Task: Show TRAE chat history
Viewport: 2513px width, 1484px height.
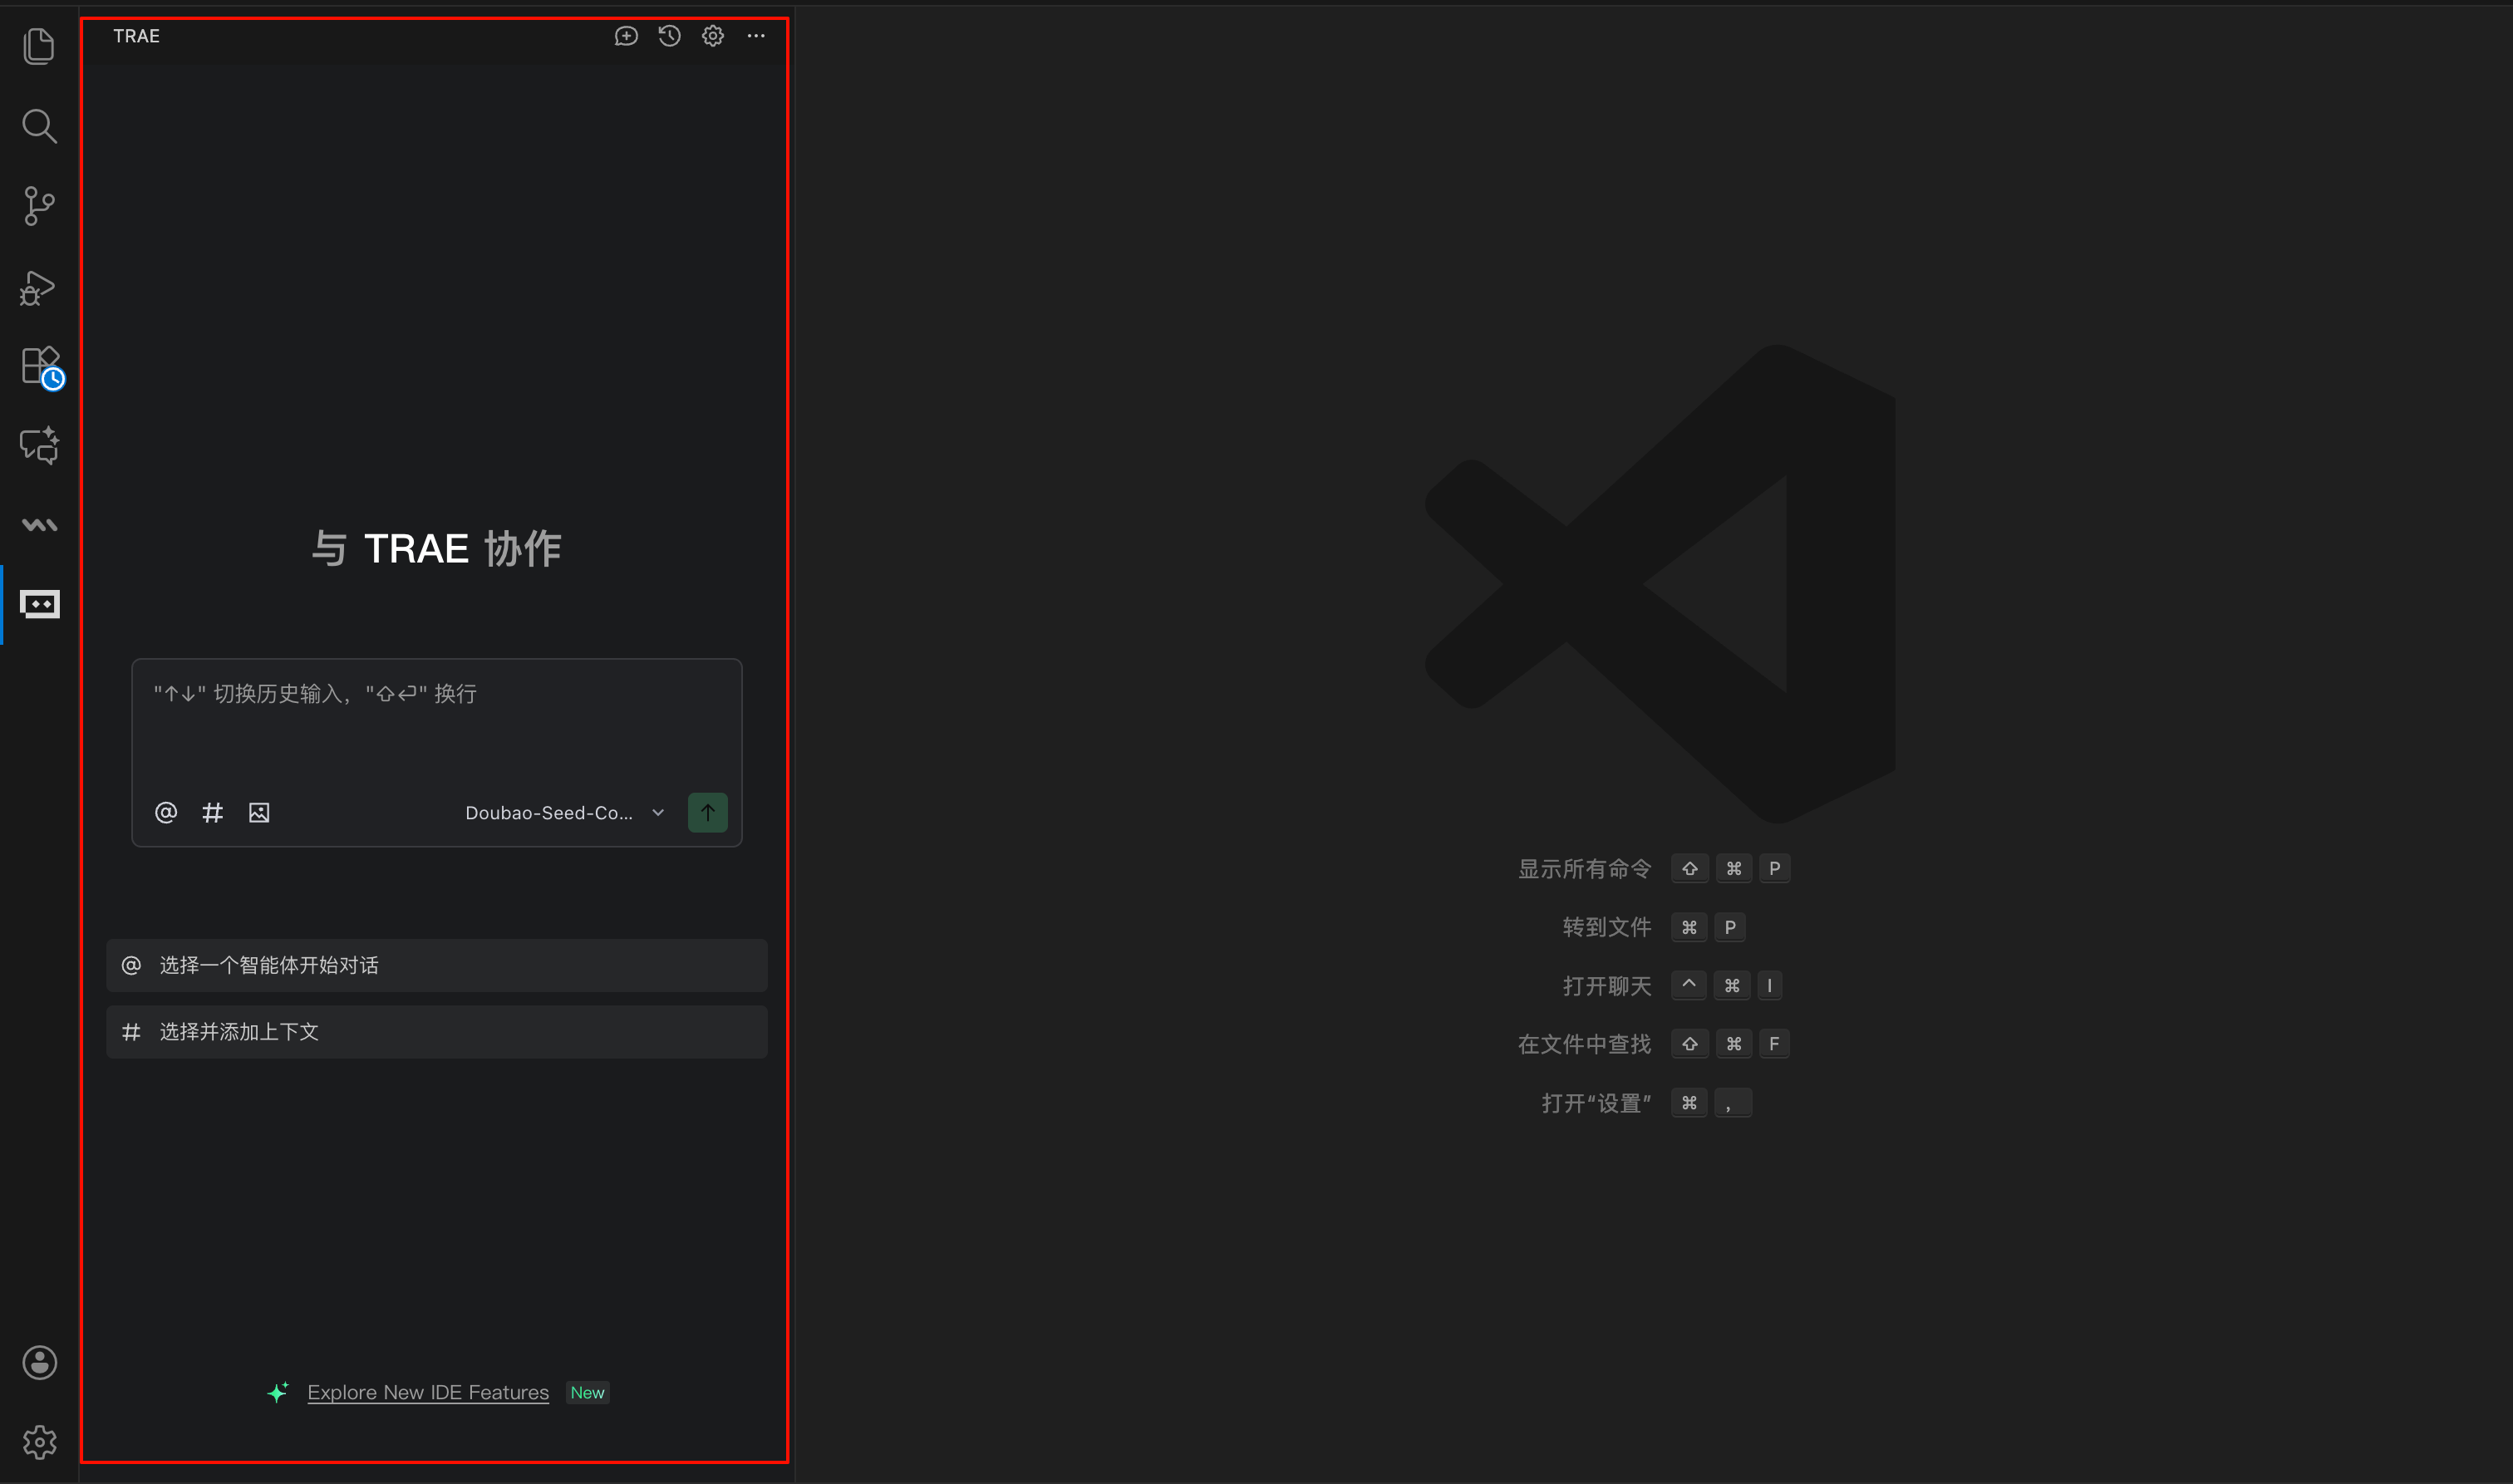Action: click(669, 36)
